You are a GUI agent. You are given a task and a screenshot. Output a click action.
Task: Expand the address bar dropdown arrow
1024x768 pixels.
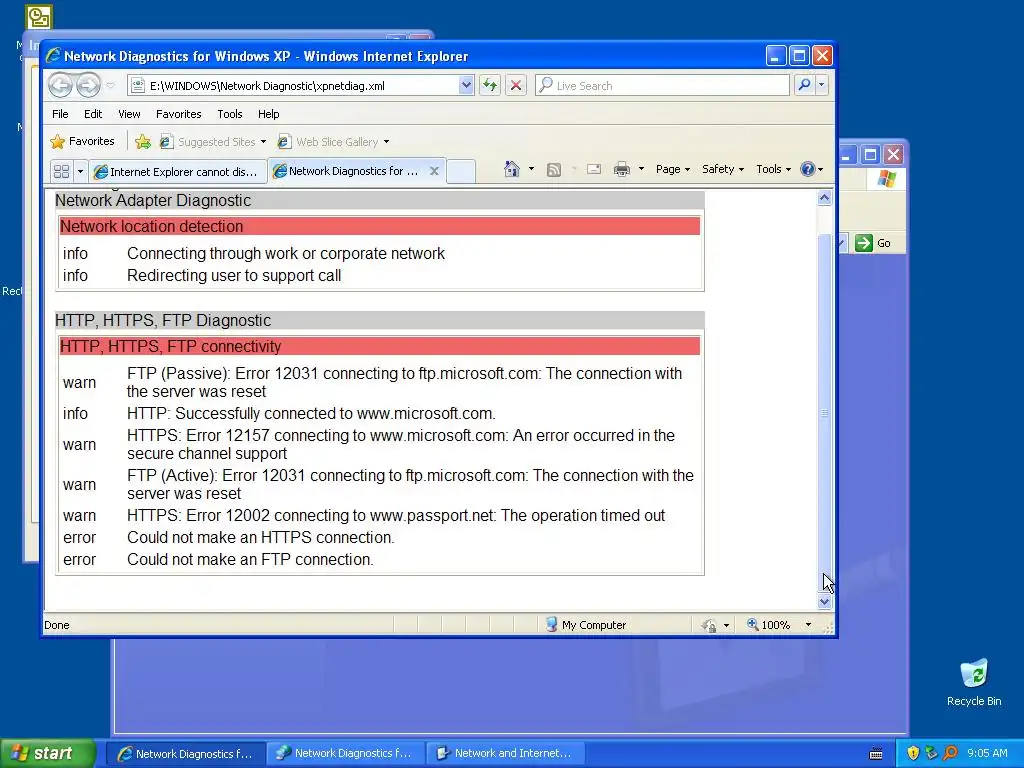pos(466,86)
